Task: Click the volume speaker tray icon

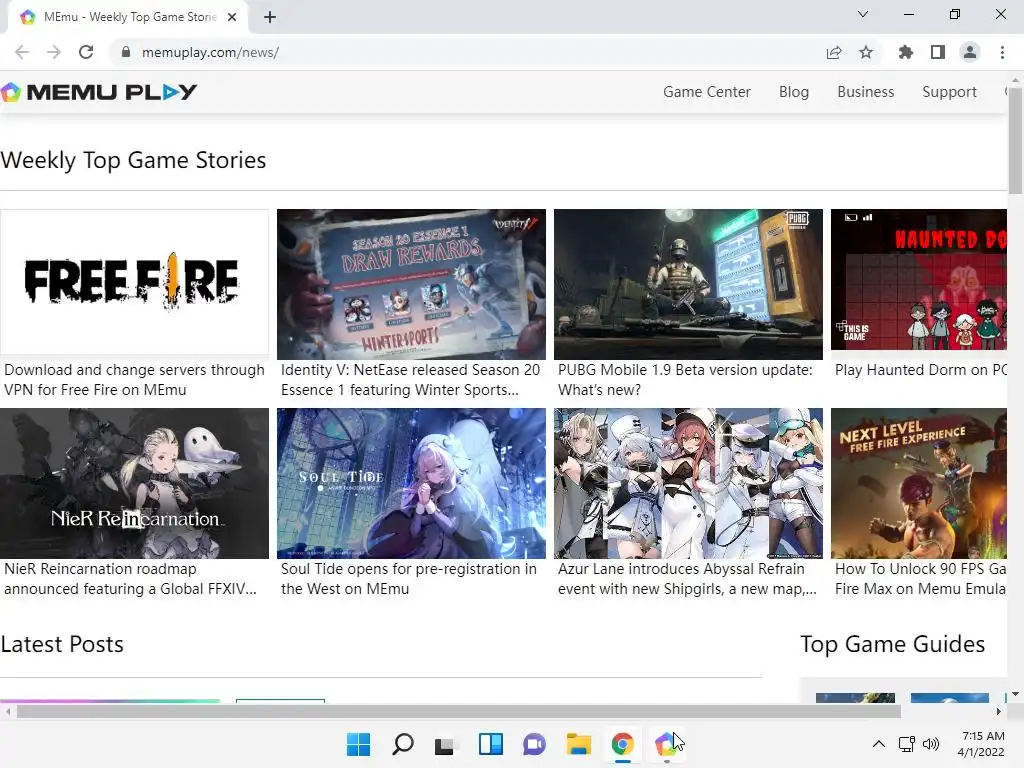Action: tap(931, 744)
